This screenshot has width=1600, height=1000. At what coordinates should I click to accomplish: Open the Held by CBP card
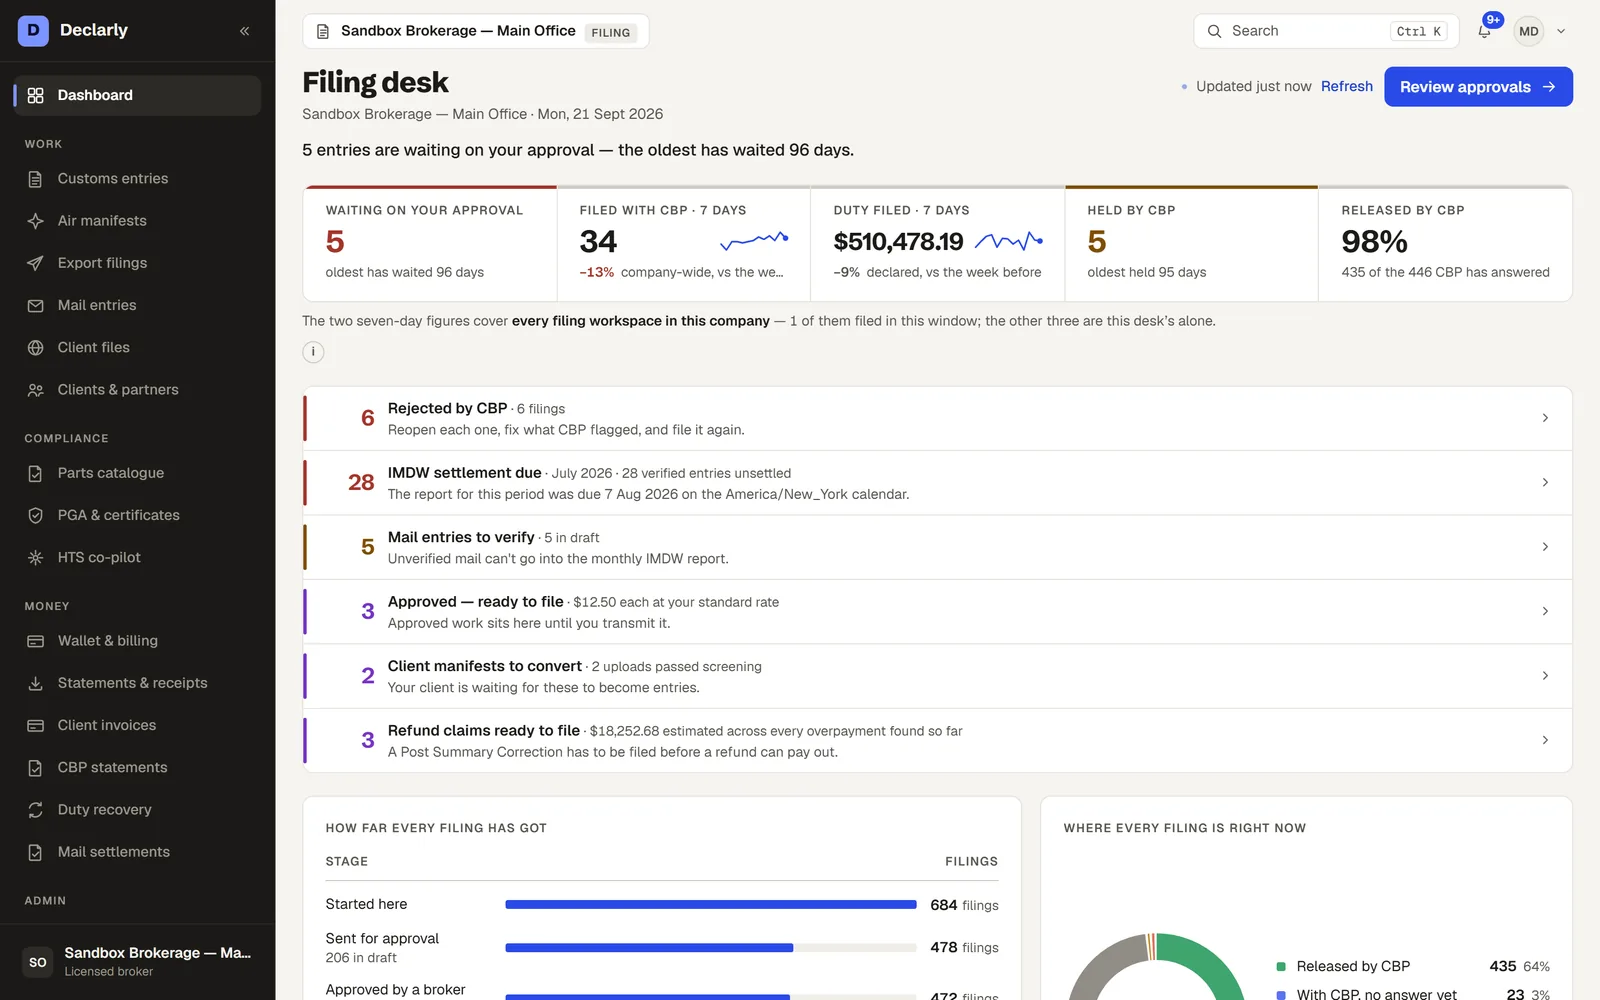[x=1191, y=244]
